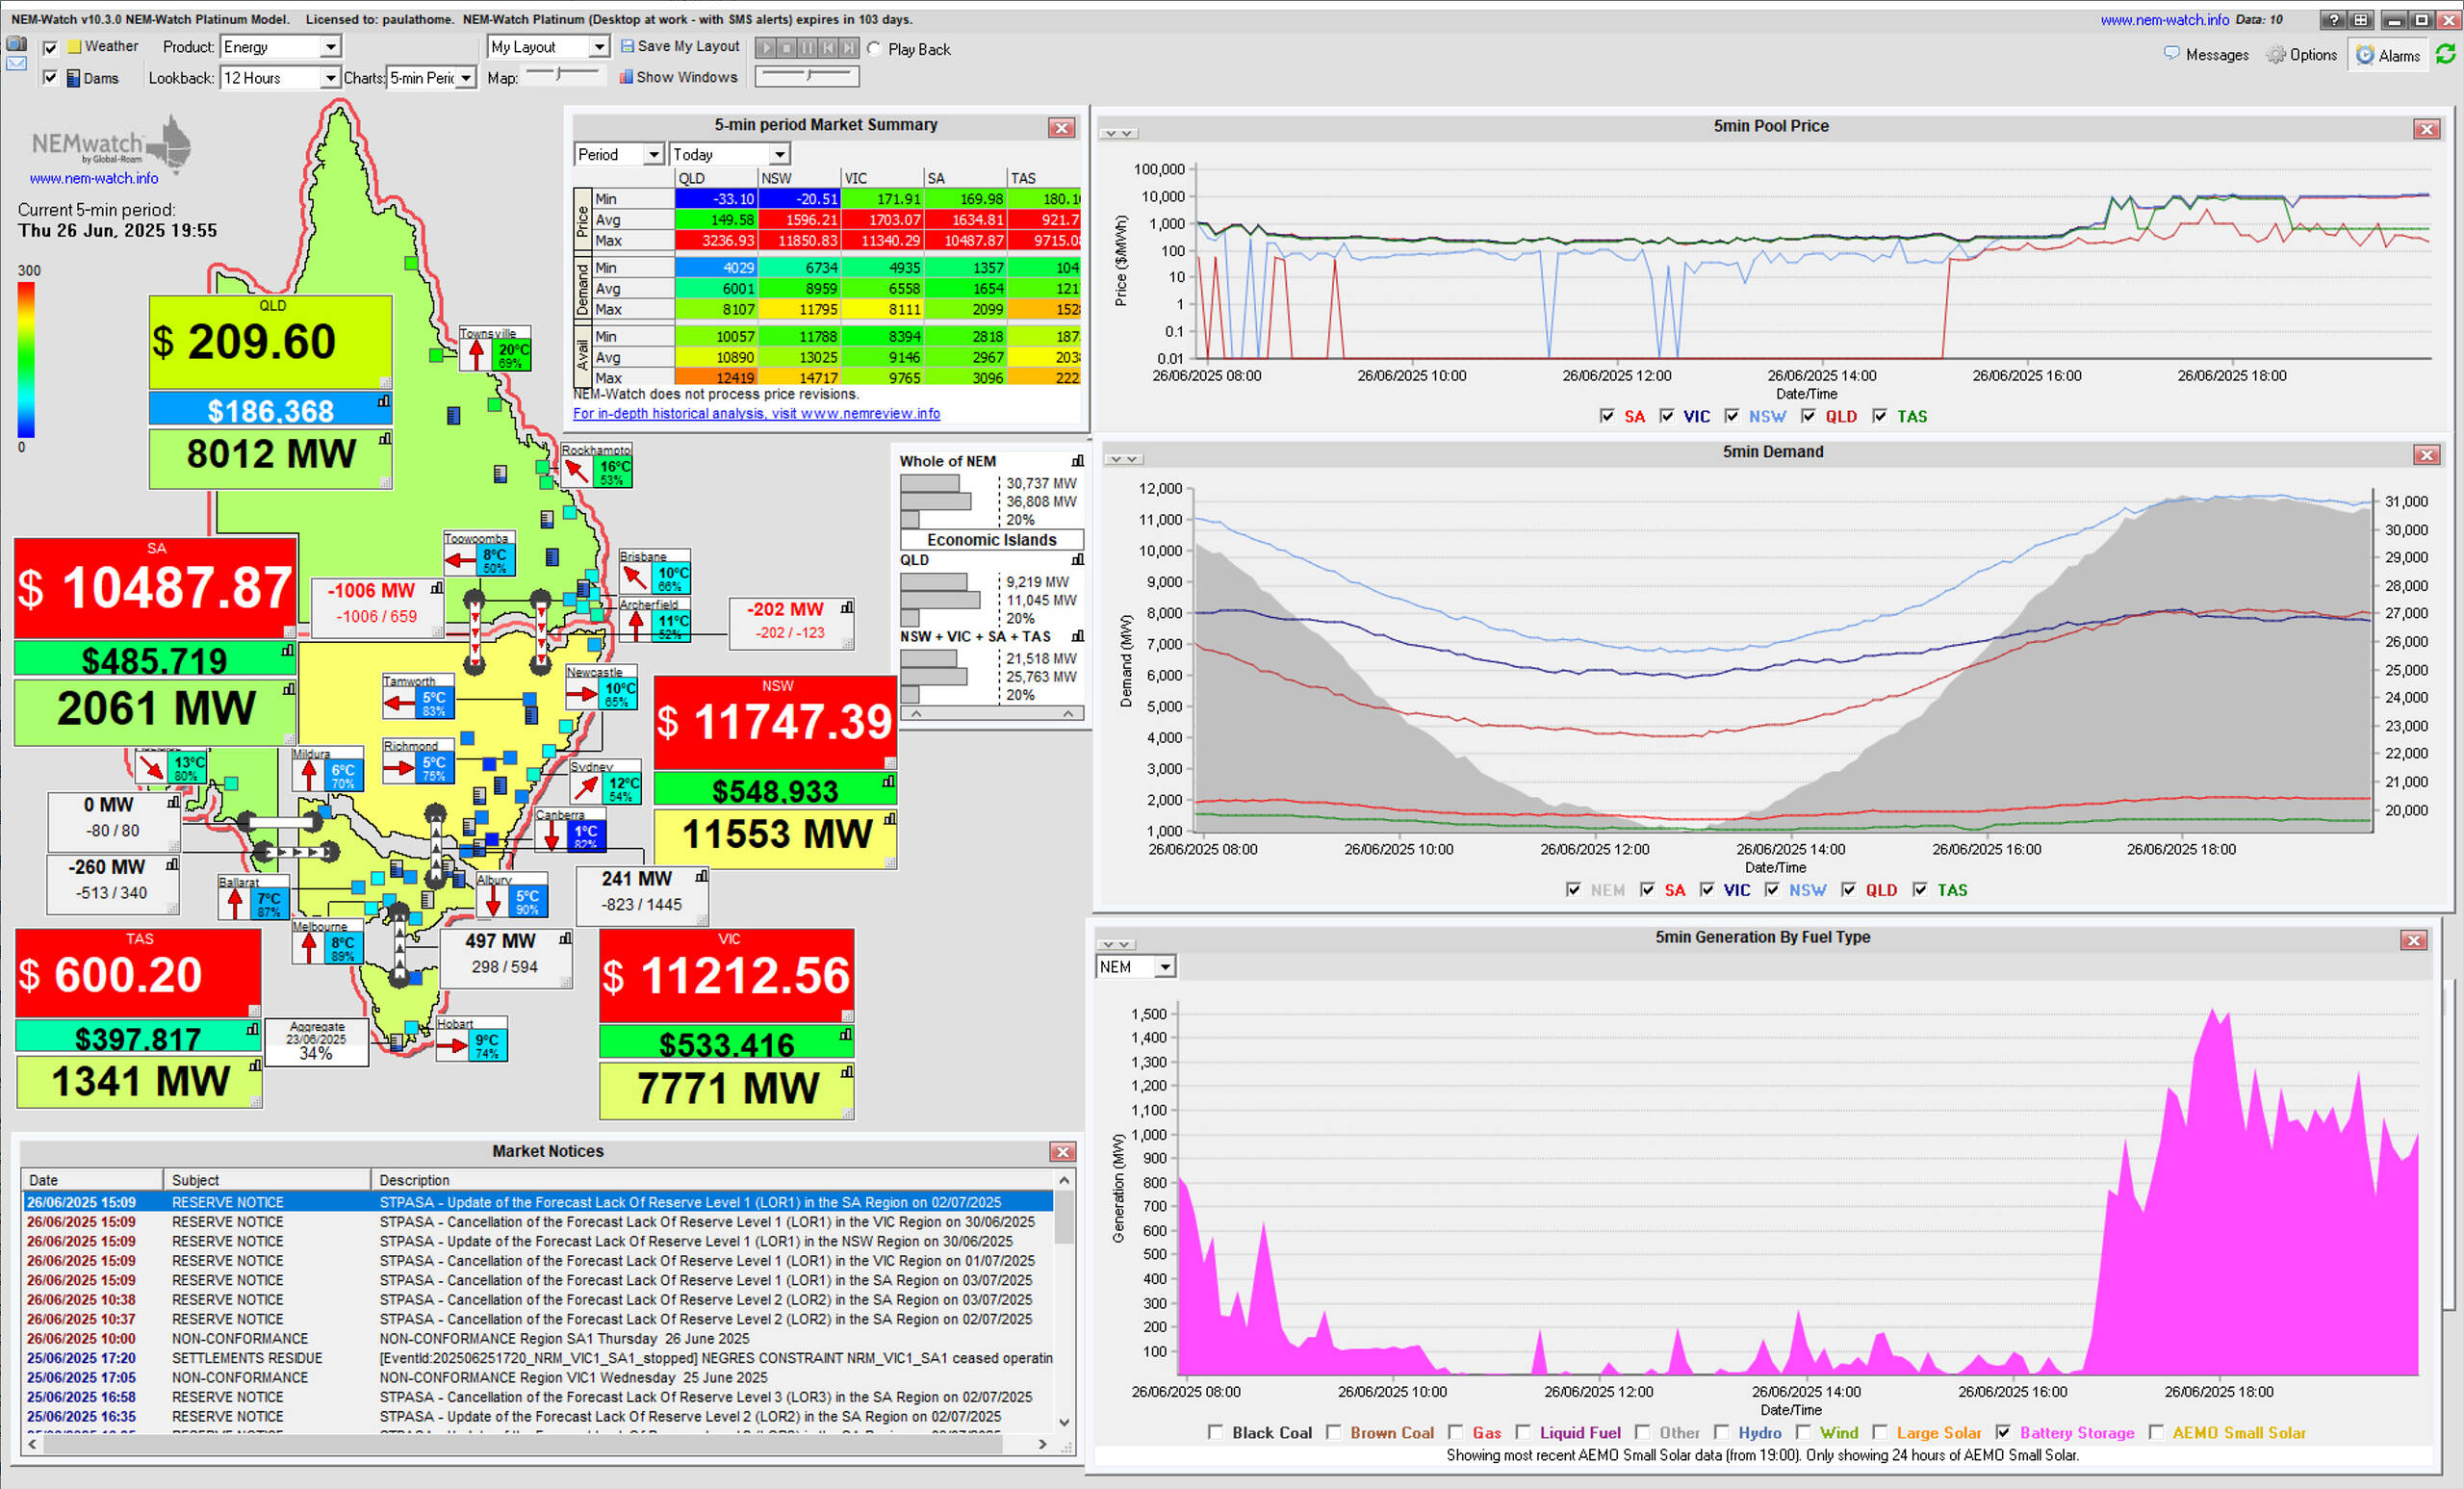Click chart icon on the -202 MW interconnector box
Screen dimensions: 2464x1489
[x=847, y=607]
